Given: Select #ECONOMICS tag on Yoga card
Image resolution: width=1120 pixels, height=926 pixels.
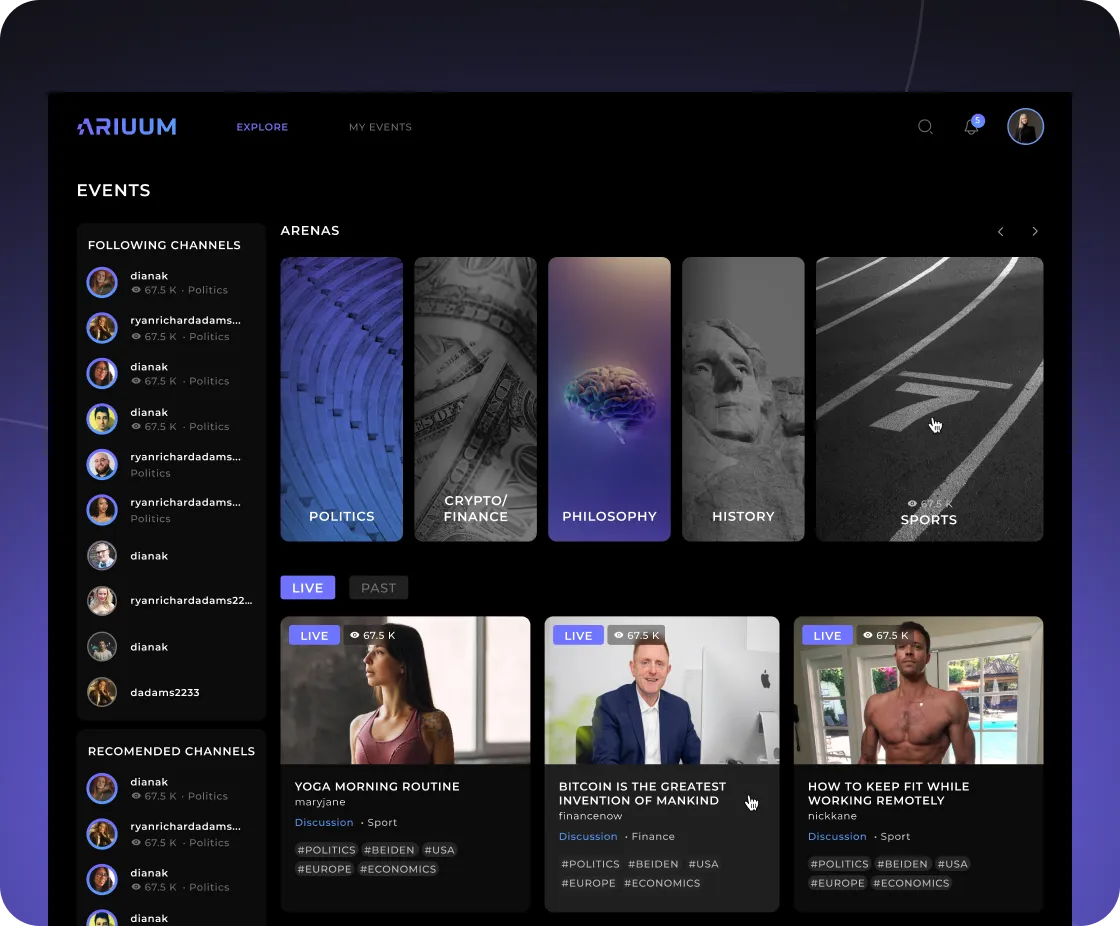Looking at the screenshot, I should click(398, 869).
